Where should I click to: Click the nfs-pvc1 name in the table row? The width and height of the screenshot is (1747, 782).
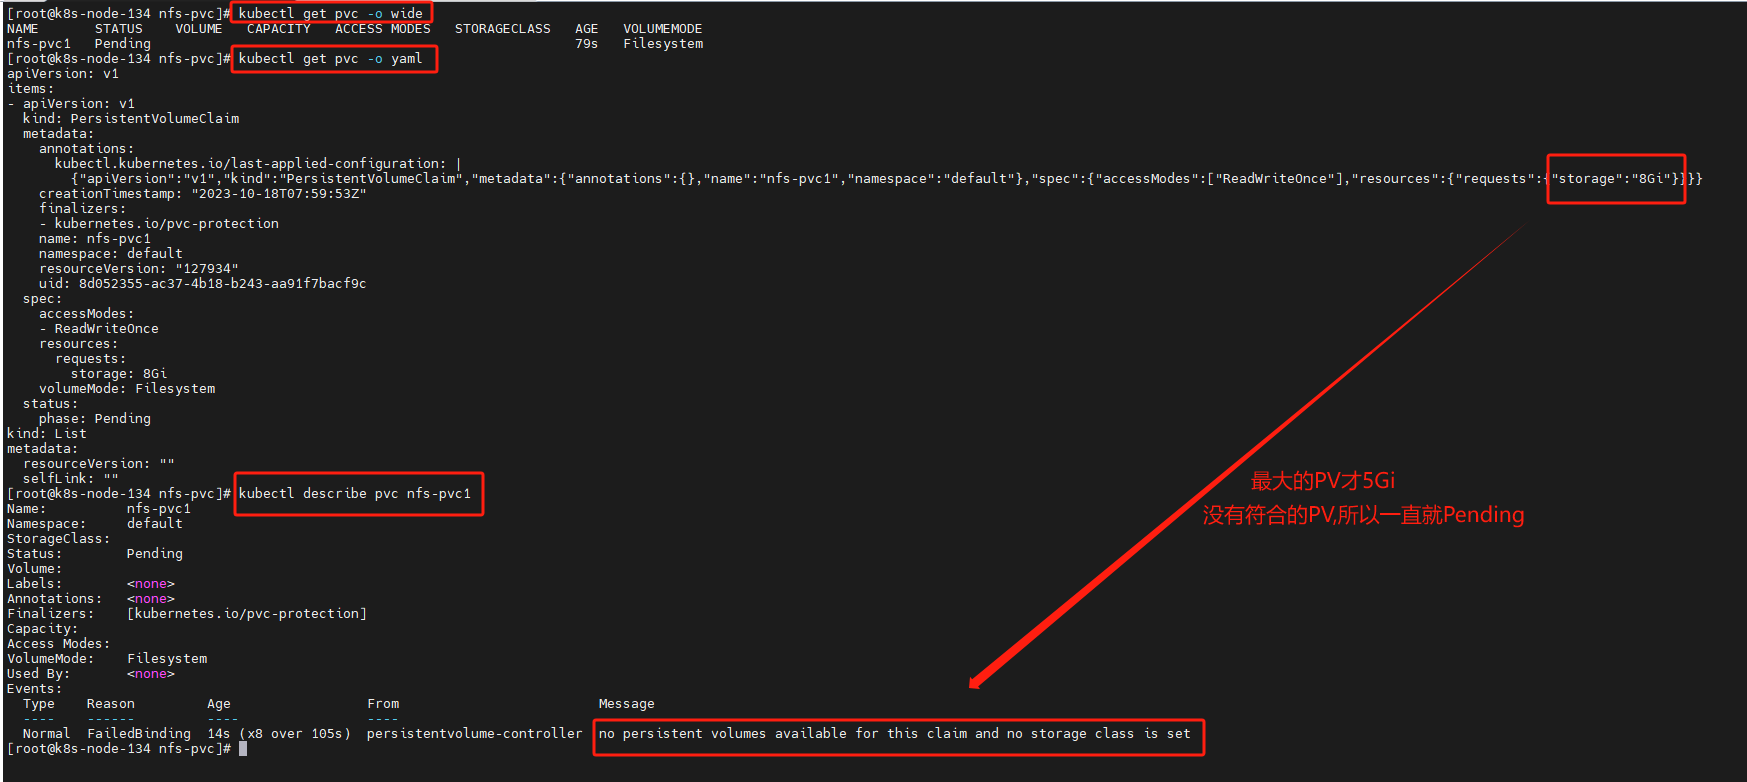coord(39,43)
